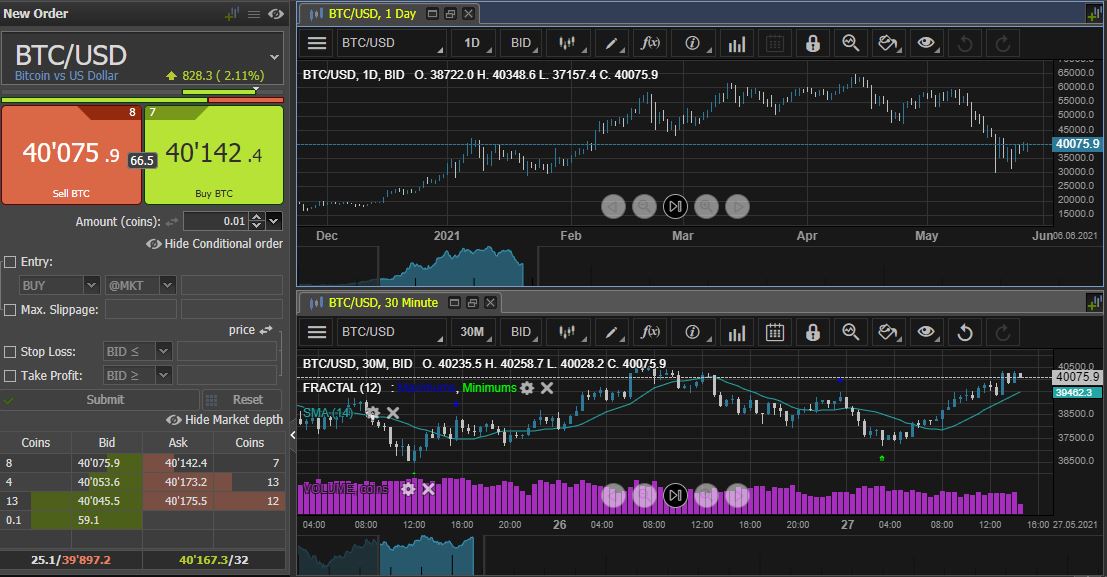Click the Buy BTC button
The image size is (1107, 577).
(x=214, y=155)
